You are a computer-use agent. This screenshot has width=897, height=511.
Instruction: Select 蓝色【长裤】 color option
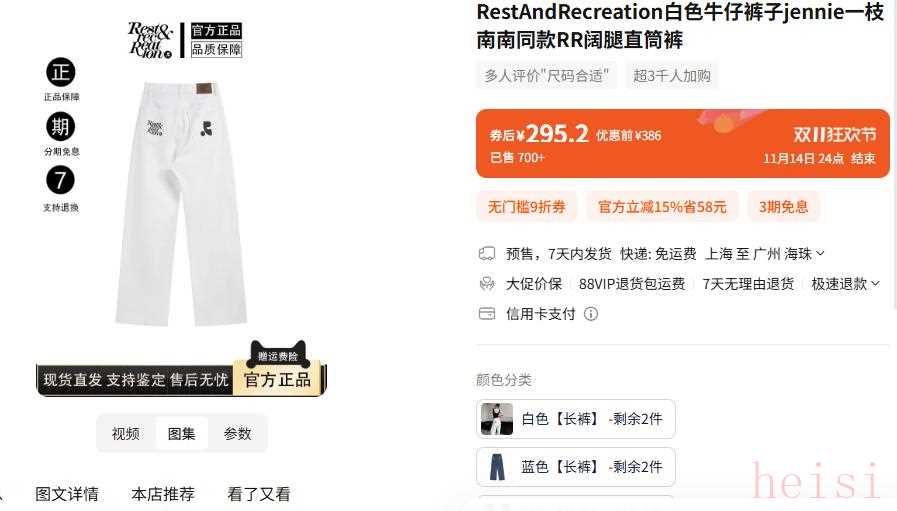(x=576, y=467)
